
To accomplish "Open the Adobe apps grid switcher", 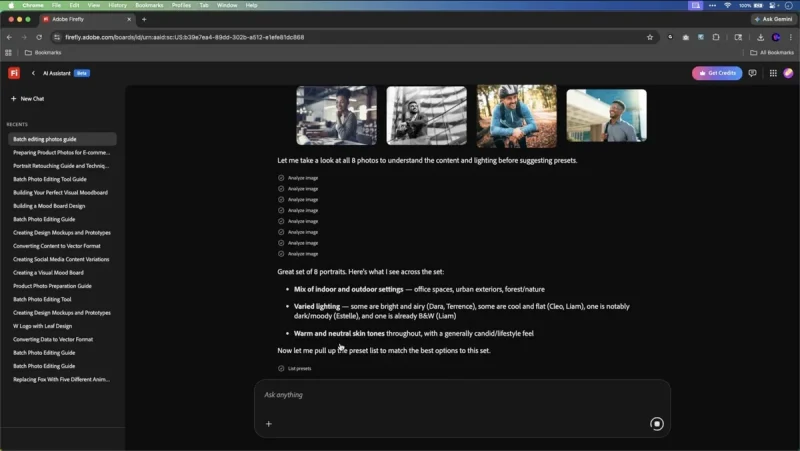I will [773, 73].
